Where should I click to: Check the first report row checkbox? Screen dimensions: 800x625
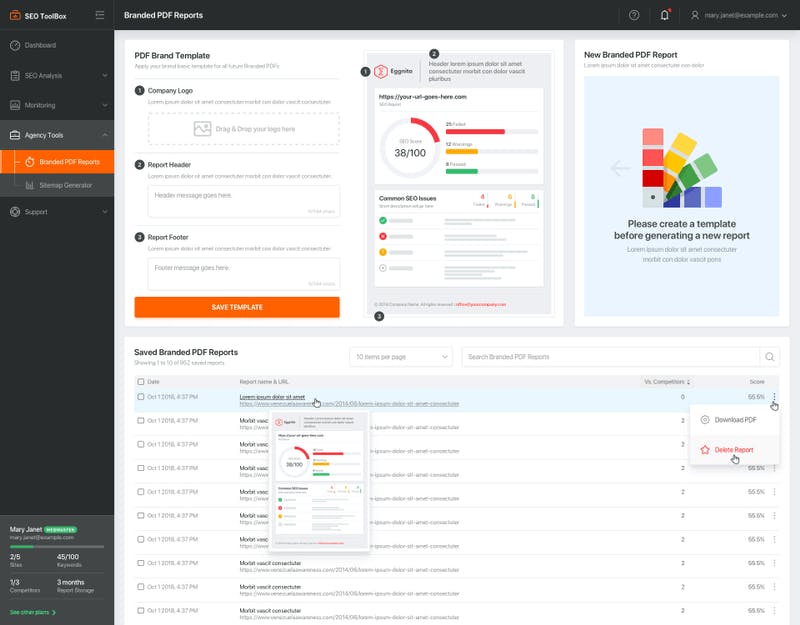pos(140,397)
